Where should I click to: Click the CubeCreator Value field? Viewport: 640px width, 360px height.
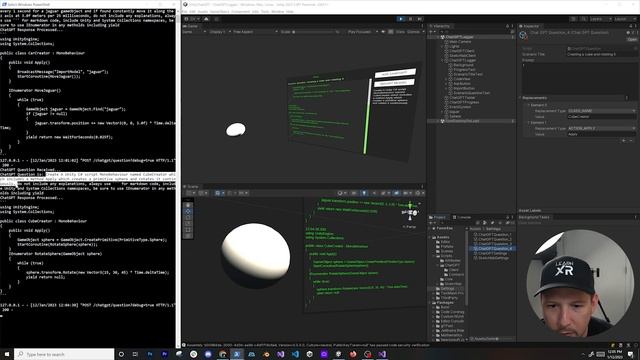click(x=602, y=117)
